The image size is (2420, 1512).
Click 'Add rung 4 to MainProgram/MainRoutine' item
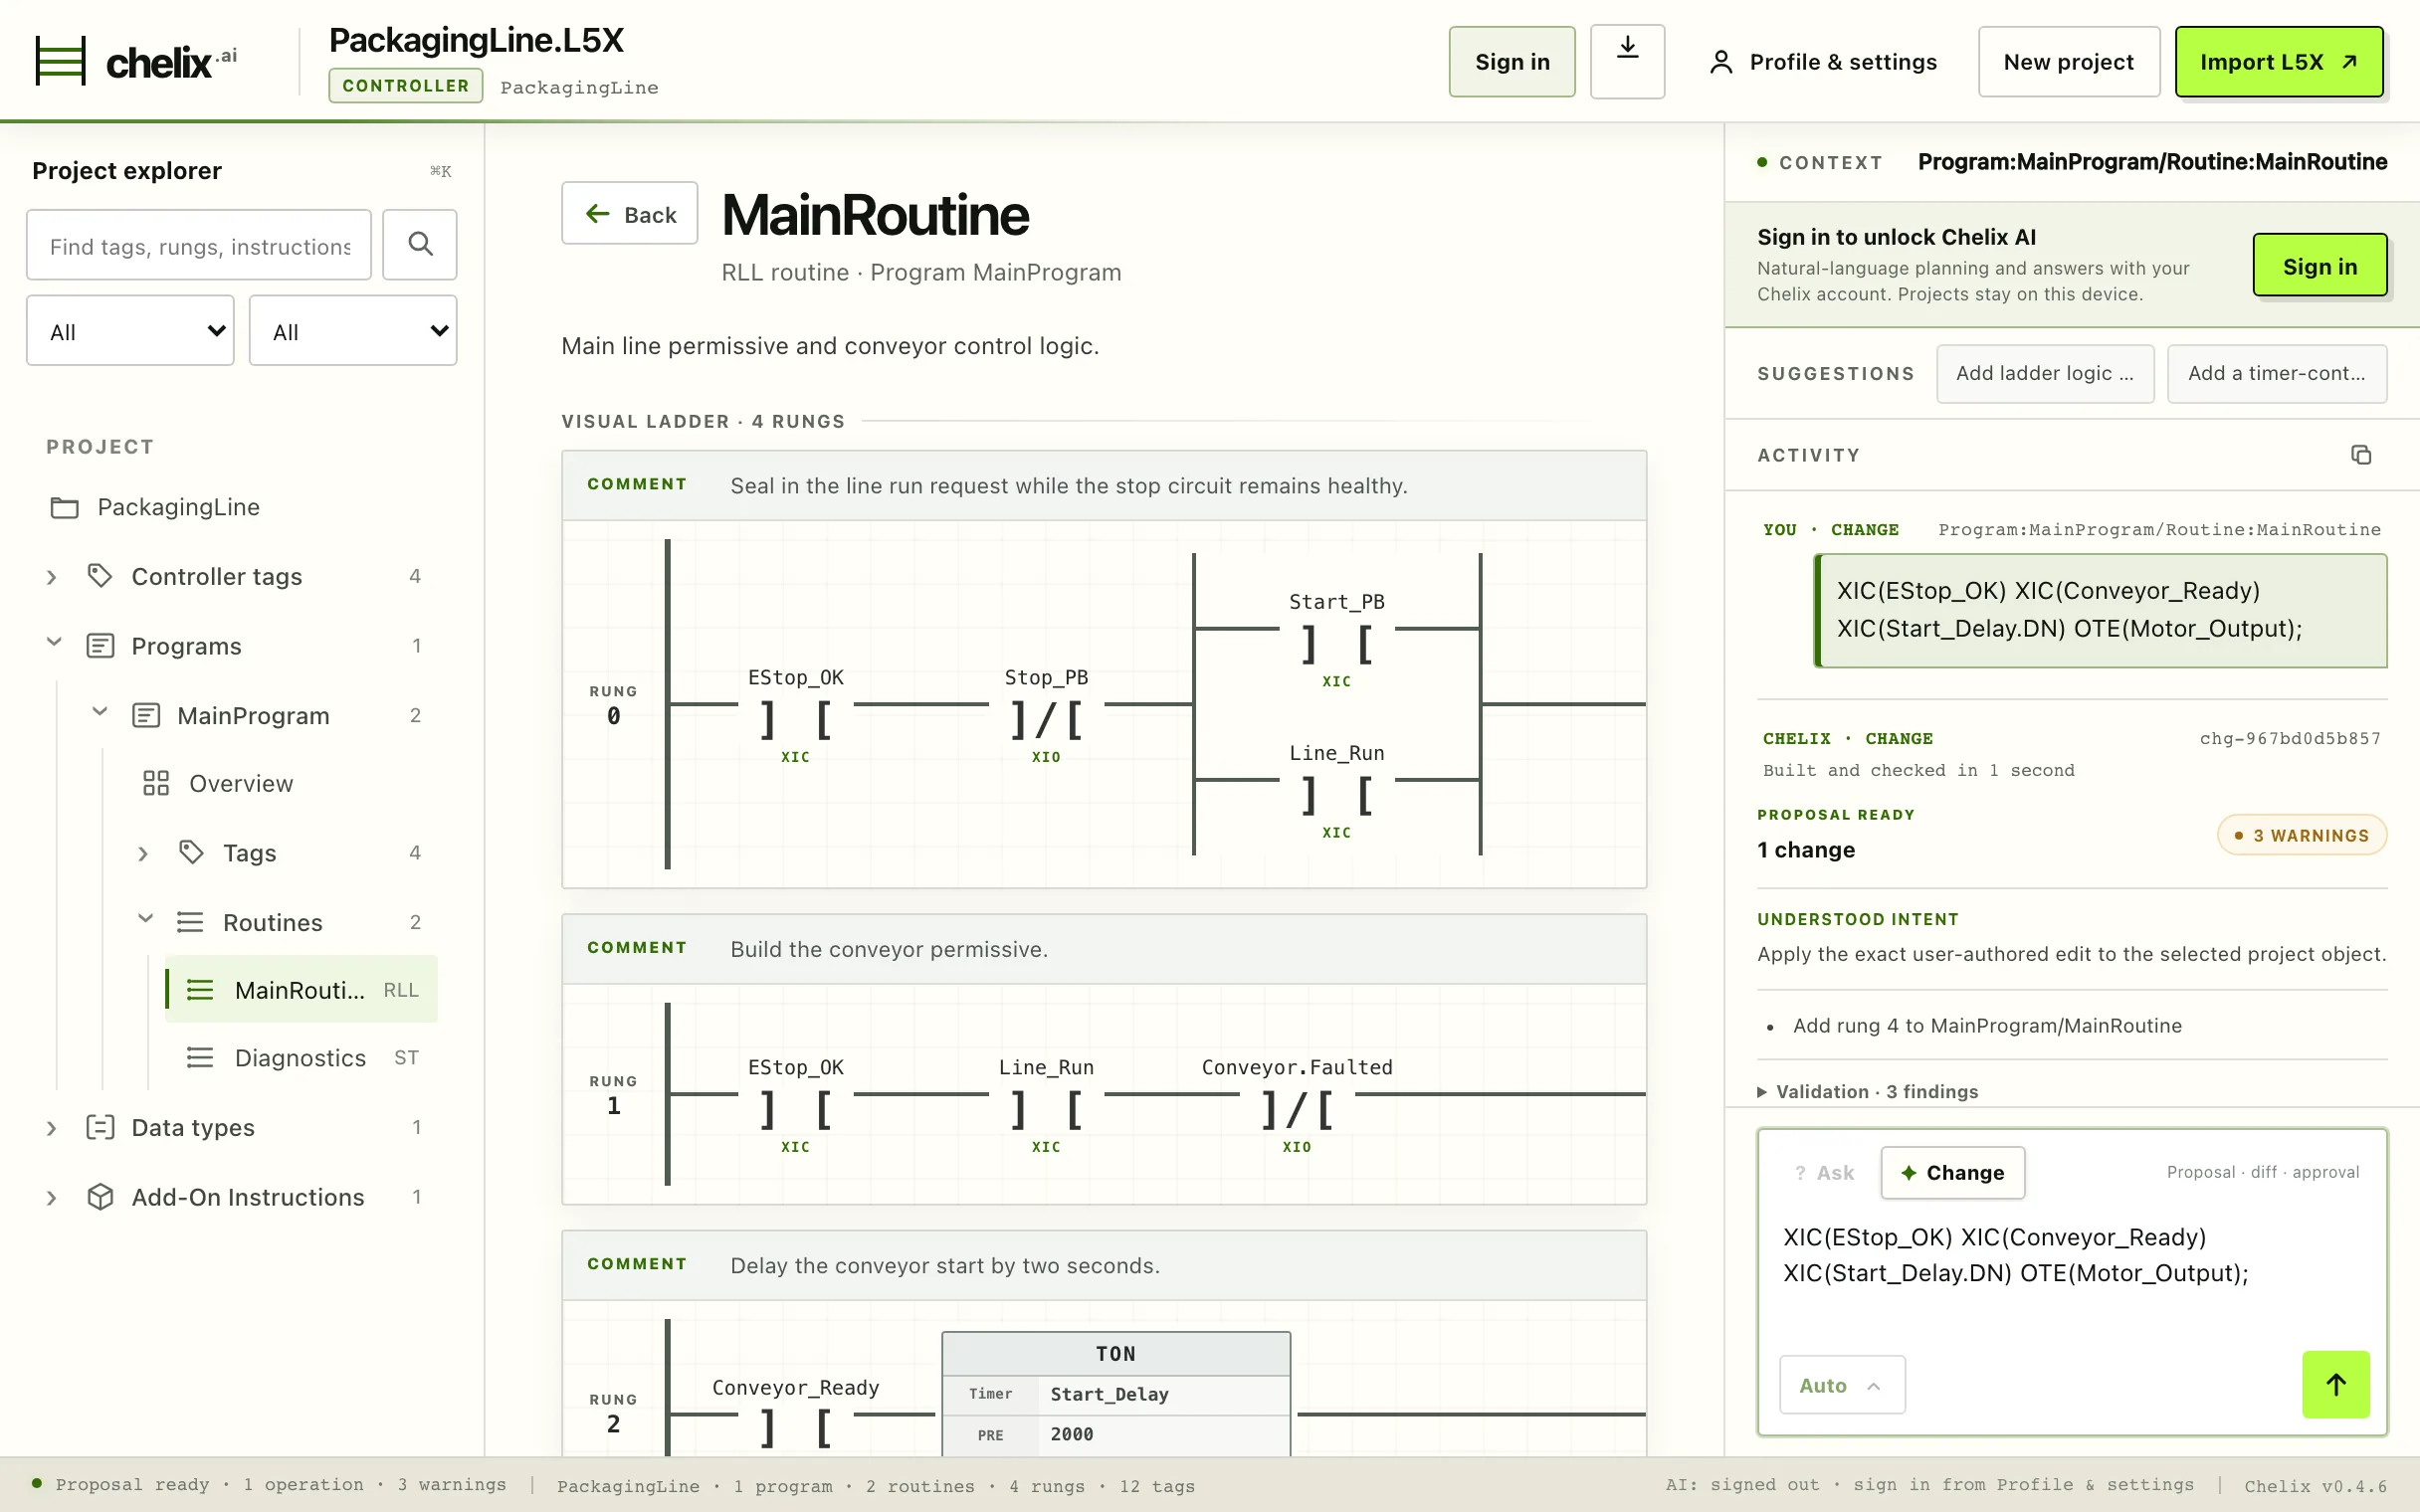click(x=1987, y=1025)
